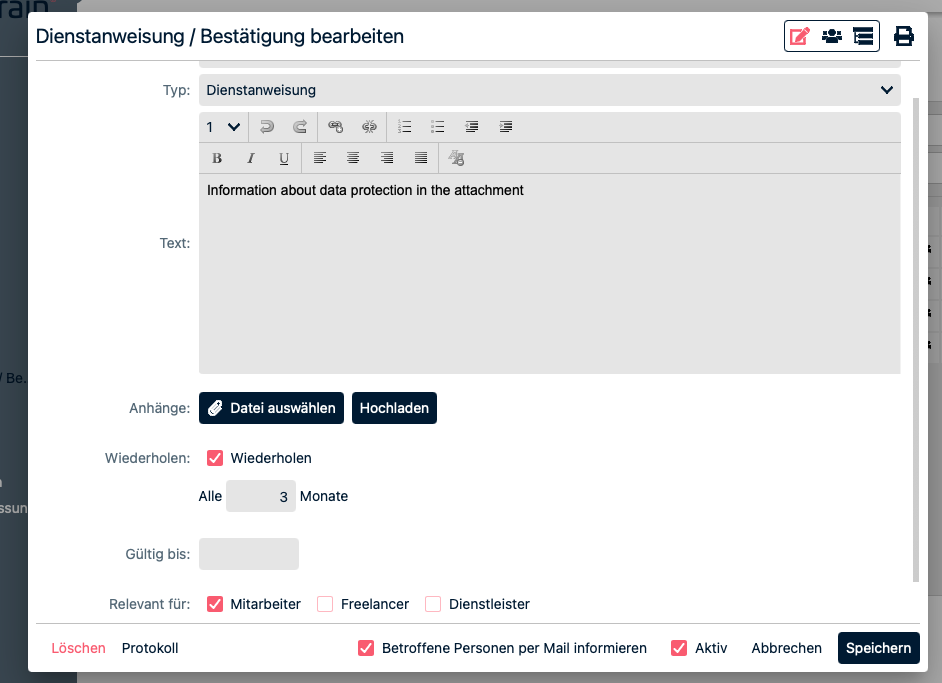Expand the font size dropdown in editor
This screenshot has width=942, height=683.
coord(223,127)
